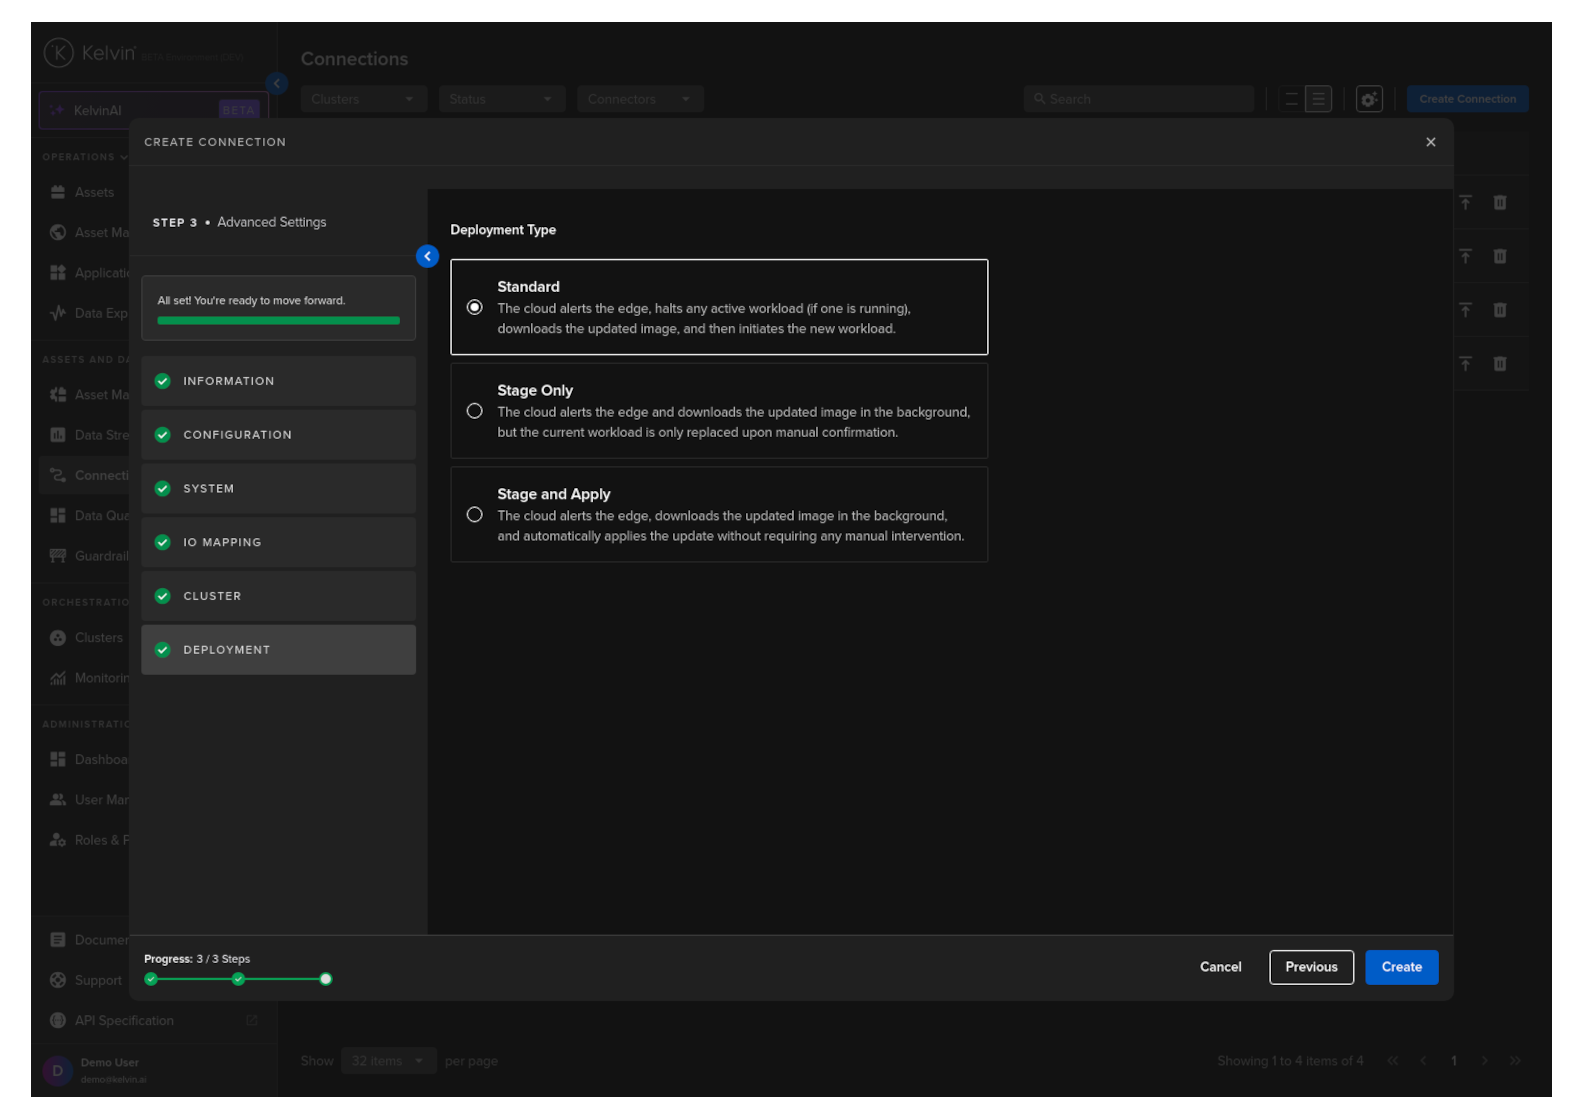This screenshot has width=1584, height=1120.
Task: Click the first row's upload arrow icon
Action: tap(1465, 203)
